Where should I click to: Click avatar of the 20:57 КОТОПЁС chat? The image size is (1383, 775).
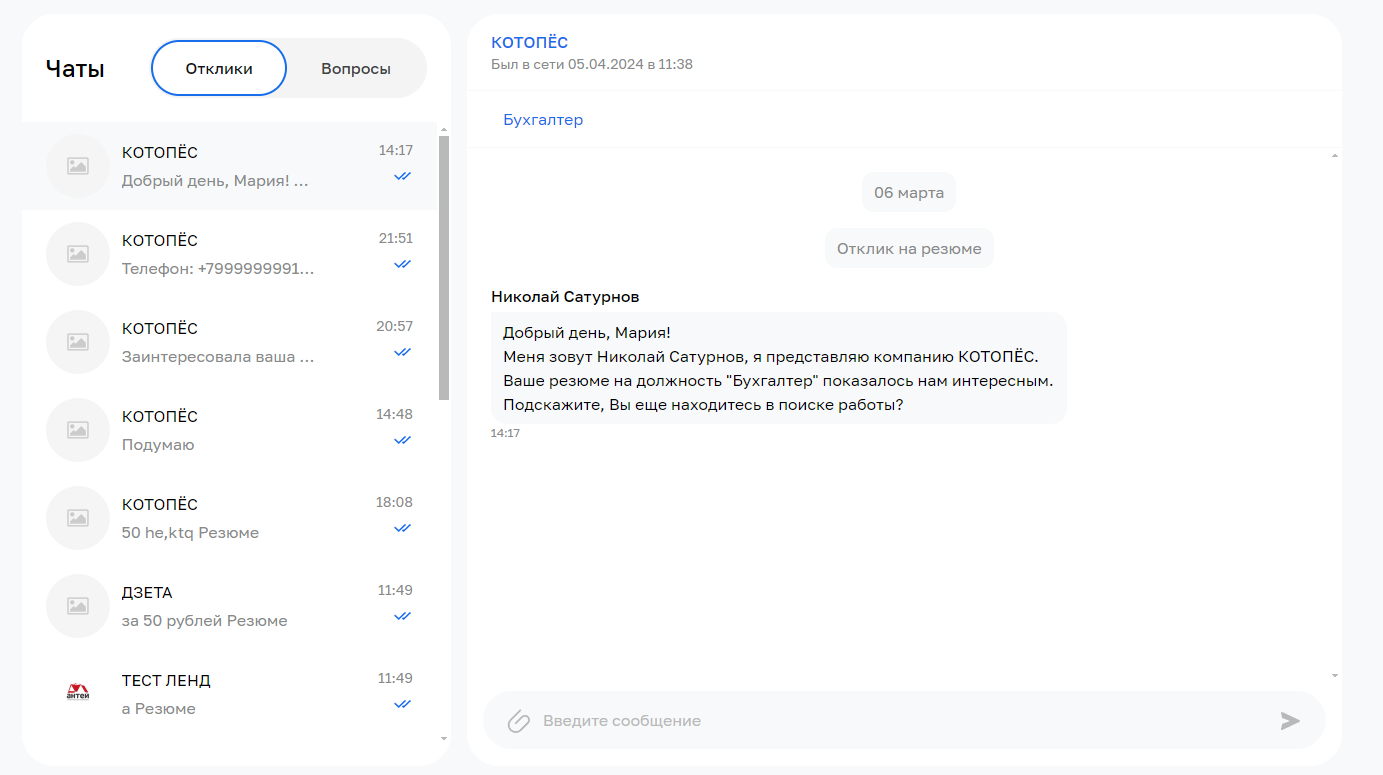[78, 342]
